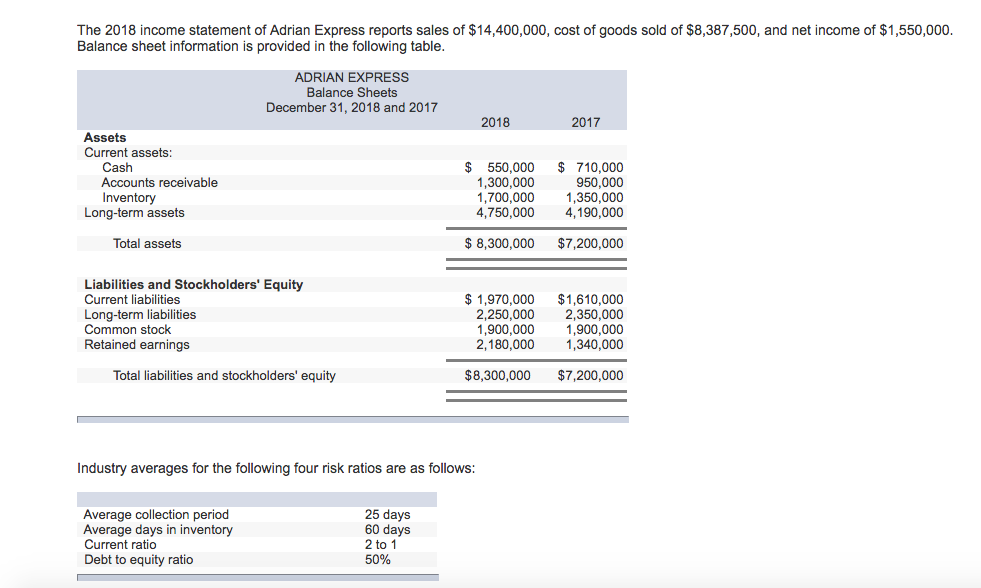981x588 pixels.
Task: Select the 2018 cash value $550,000
Action: (500, 168)
